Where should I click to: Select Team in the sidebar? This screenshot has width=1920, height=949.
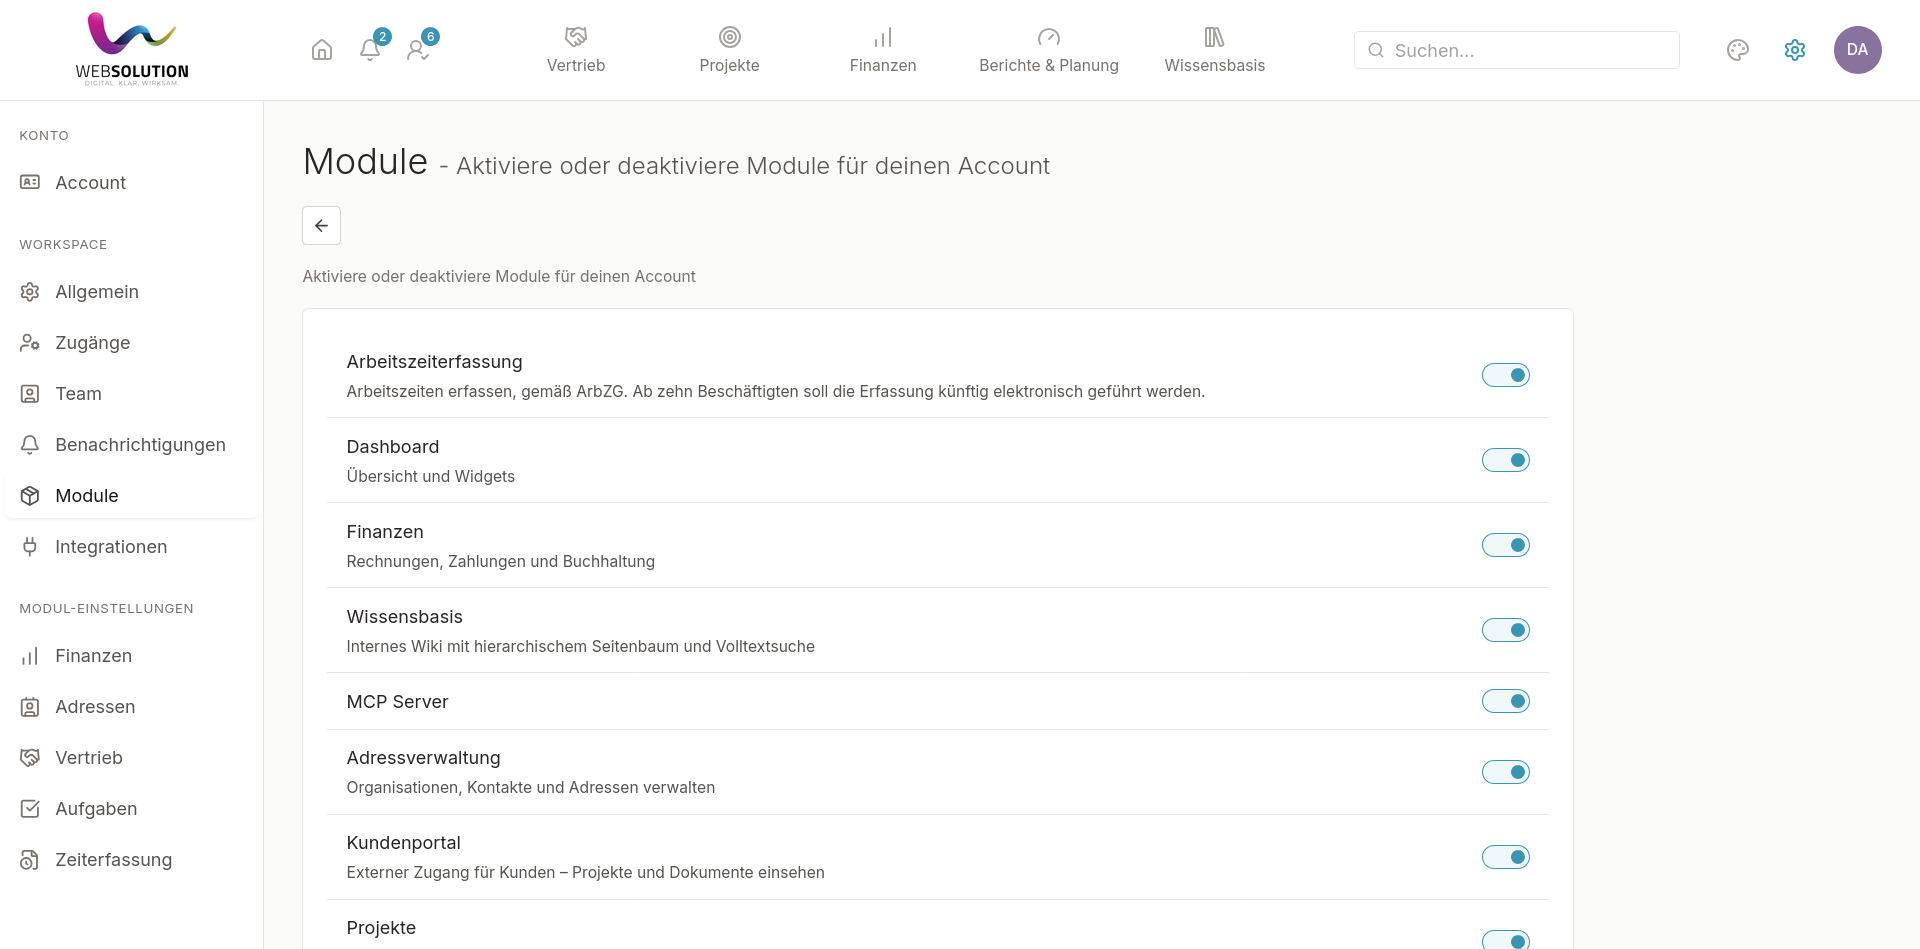pyautogui.click(x=132, y=394)
